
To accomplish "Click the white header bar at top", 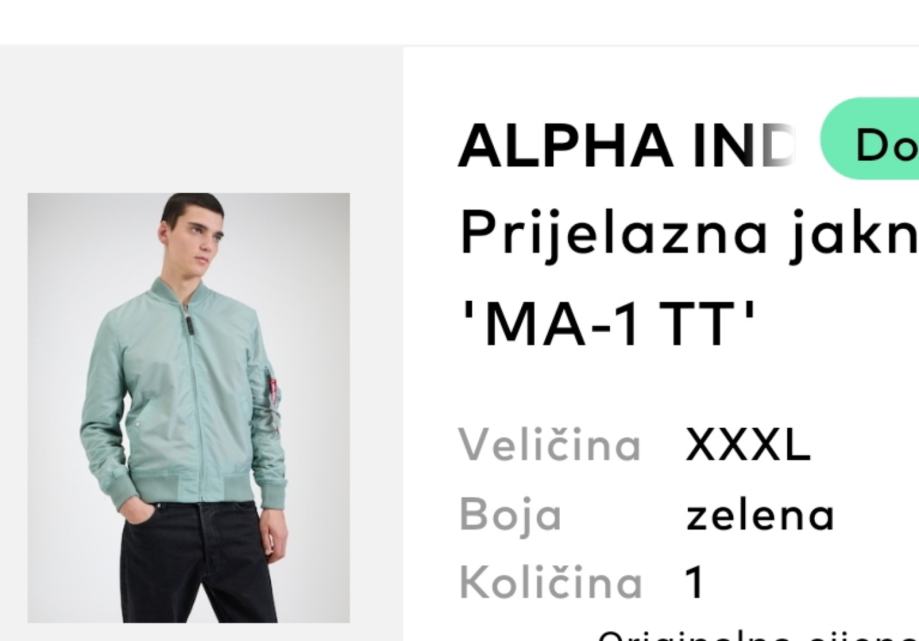I will click(x=460, y=22).
